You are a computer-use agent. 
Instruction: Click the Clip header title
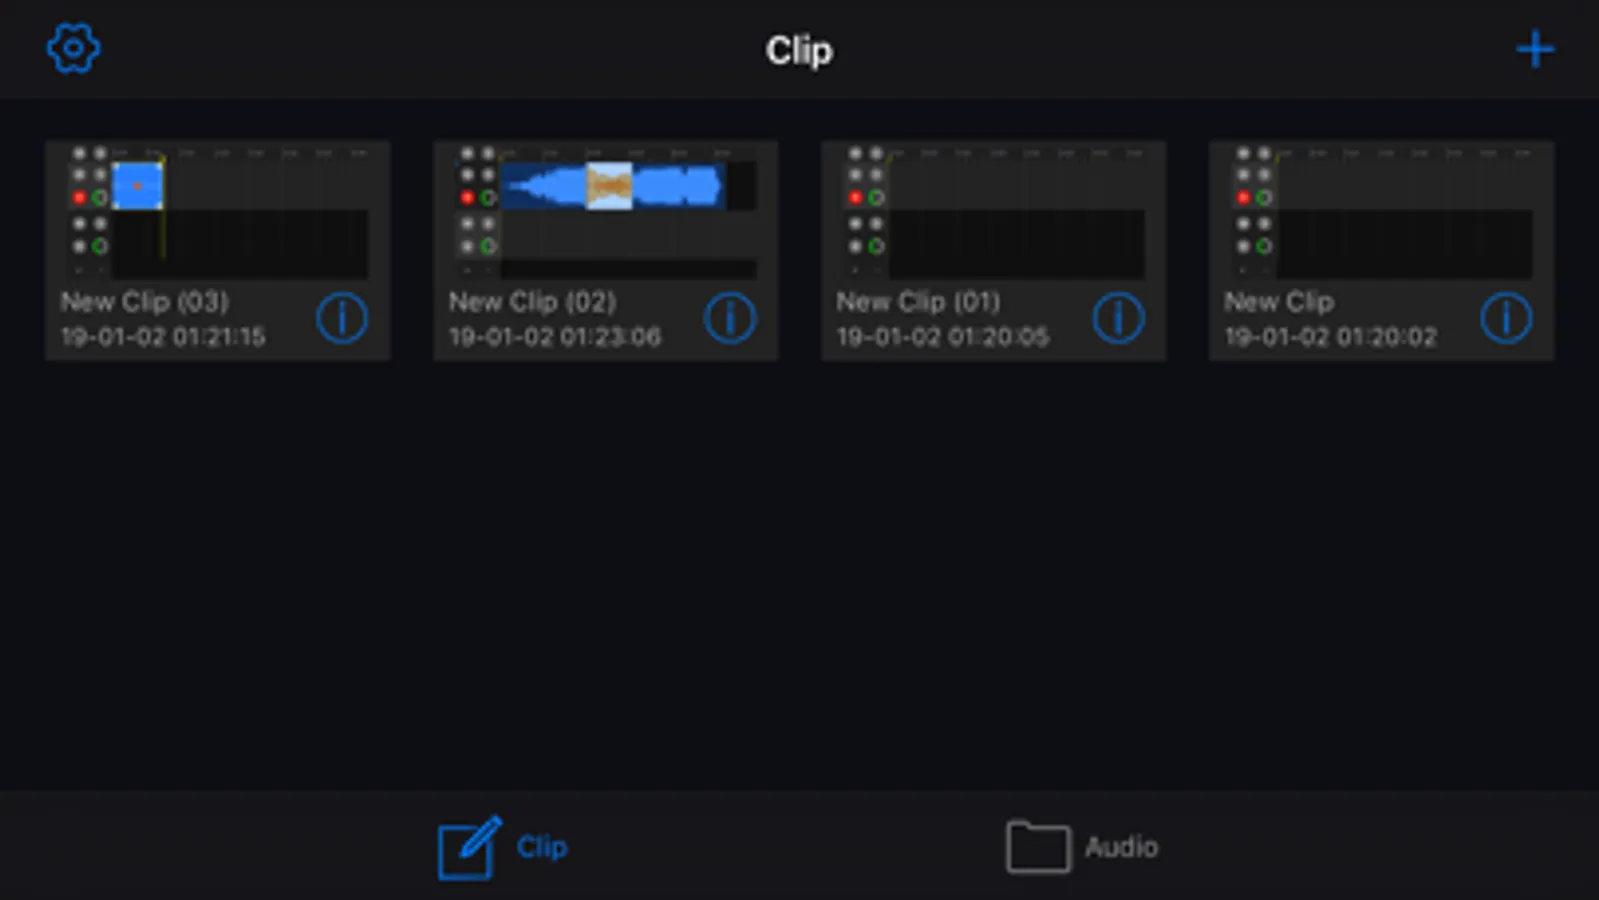[x=799, y=50]
